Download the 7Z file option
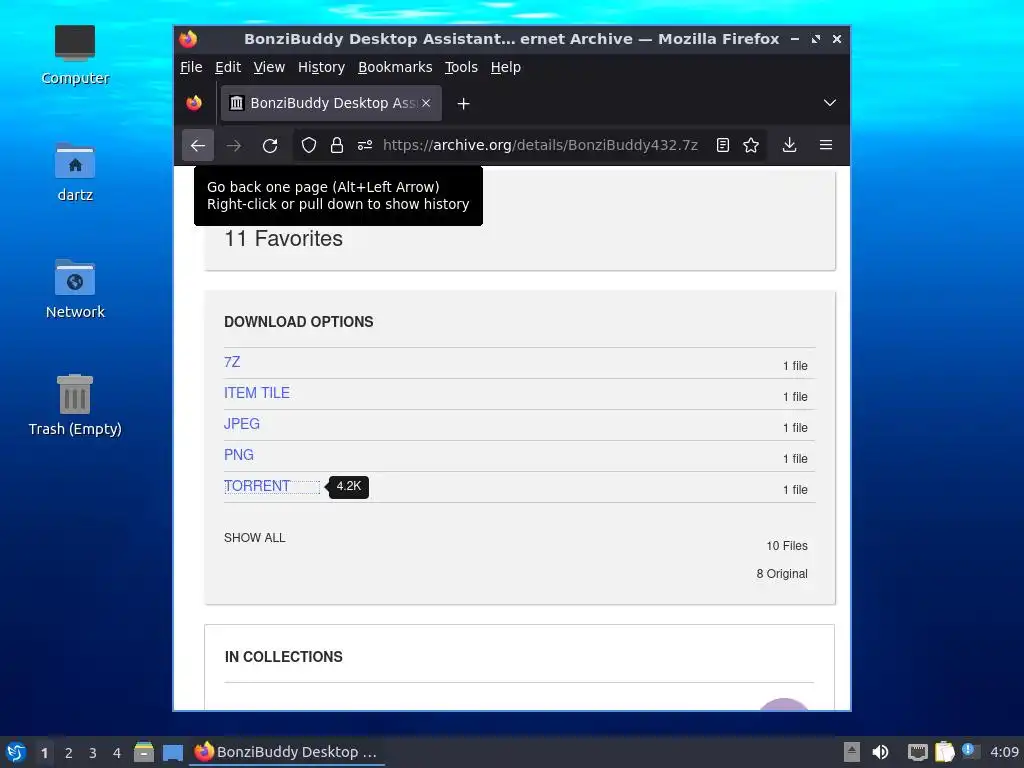 (232, 362)
